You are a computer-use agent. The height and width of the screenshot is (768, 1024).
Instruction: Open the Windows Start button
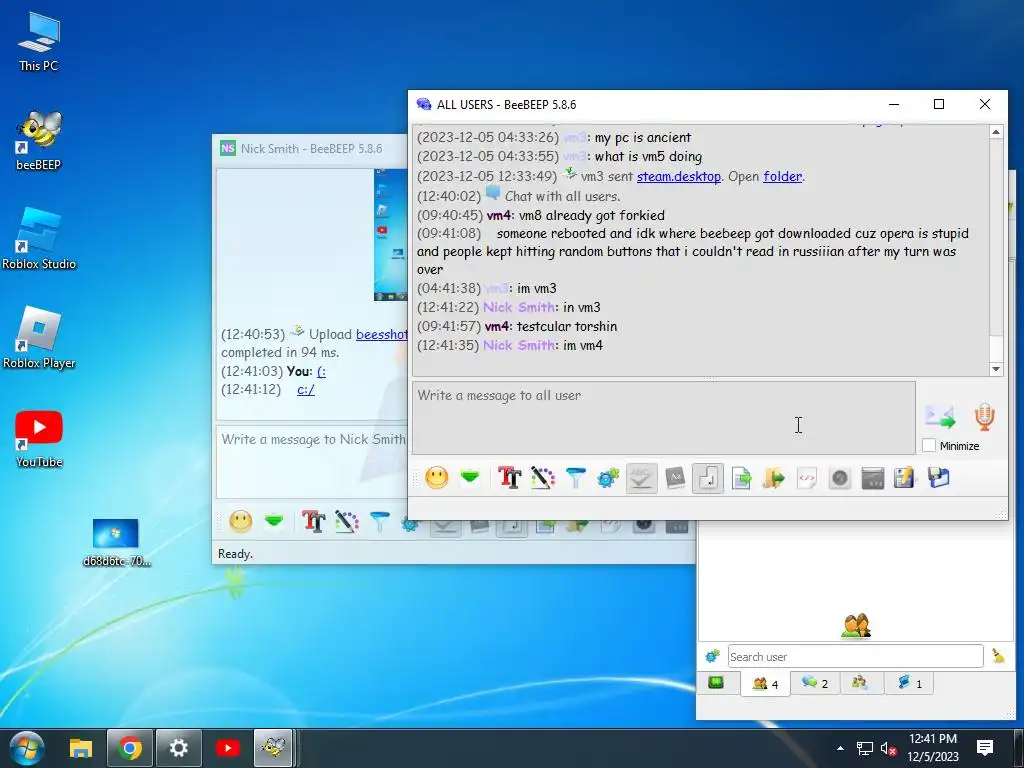click(27, 748)
